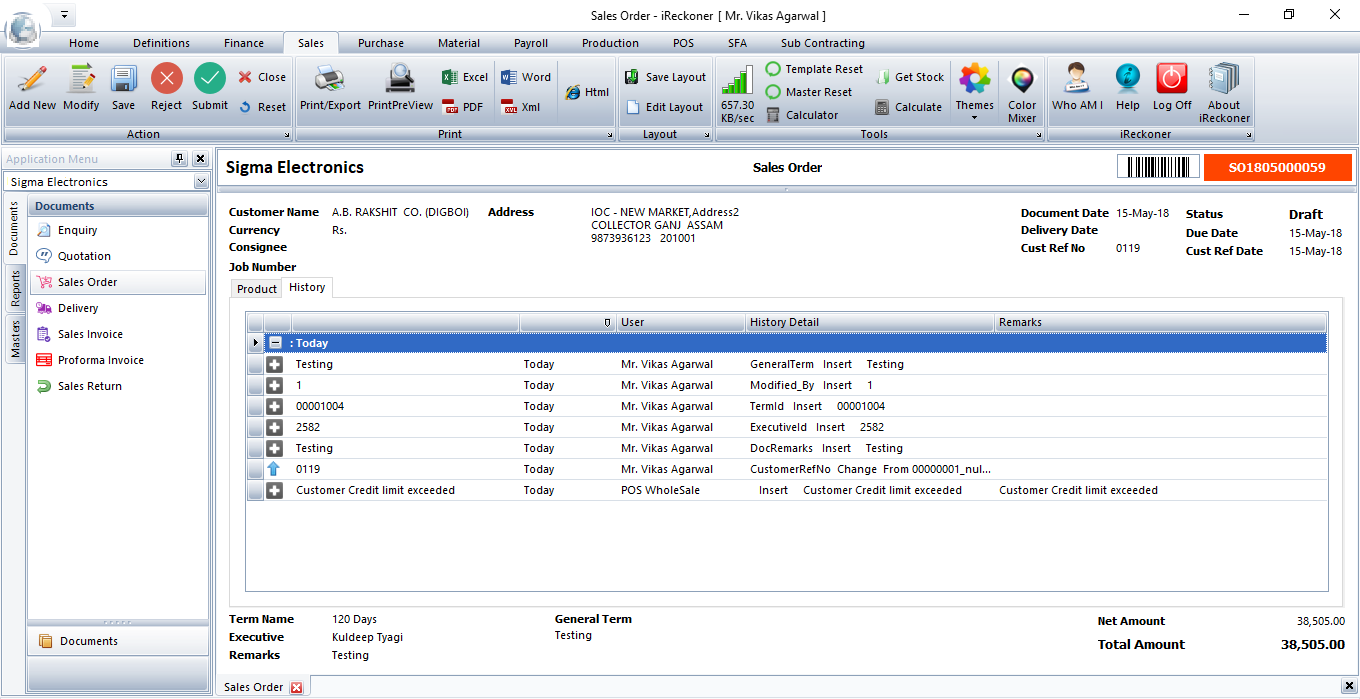Select the Master Reset radio option
This screenshot has width=1360, height=699.
tap(773, 92)
